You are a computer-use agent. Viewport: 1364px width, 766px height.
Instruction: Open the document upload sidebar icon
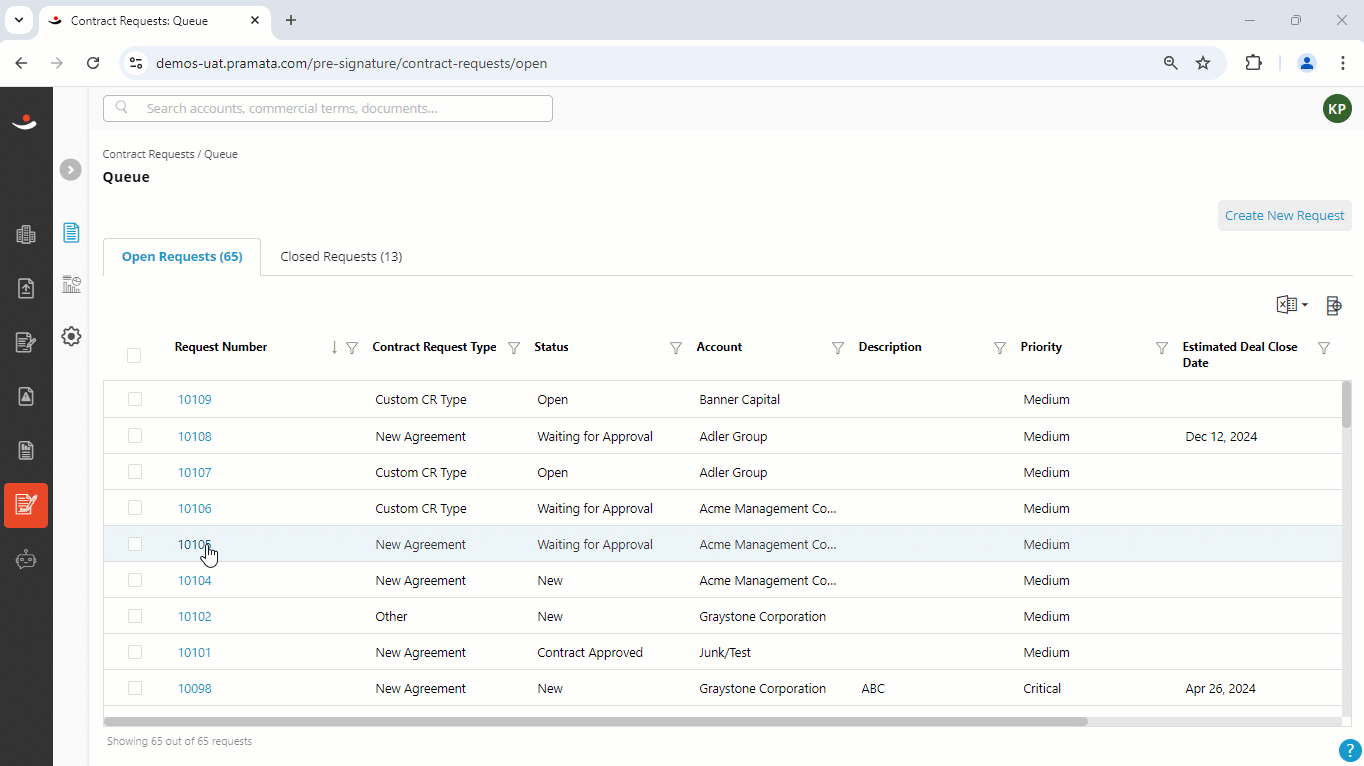click(x=26, y=288)
